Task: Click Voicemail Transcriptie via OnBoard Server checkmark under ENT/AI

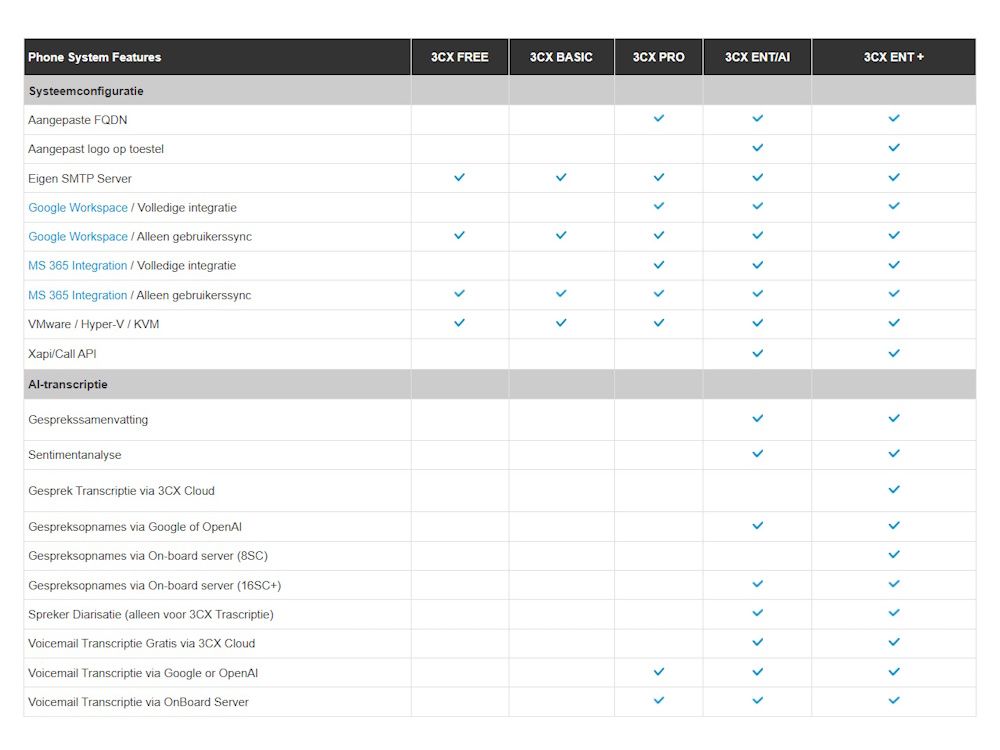Action: [x=758, y=700]
